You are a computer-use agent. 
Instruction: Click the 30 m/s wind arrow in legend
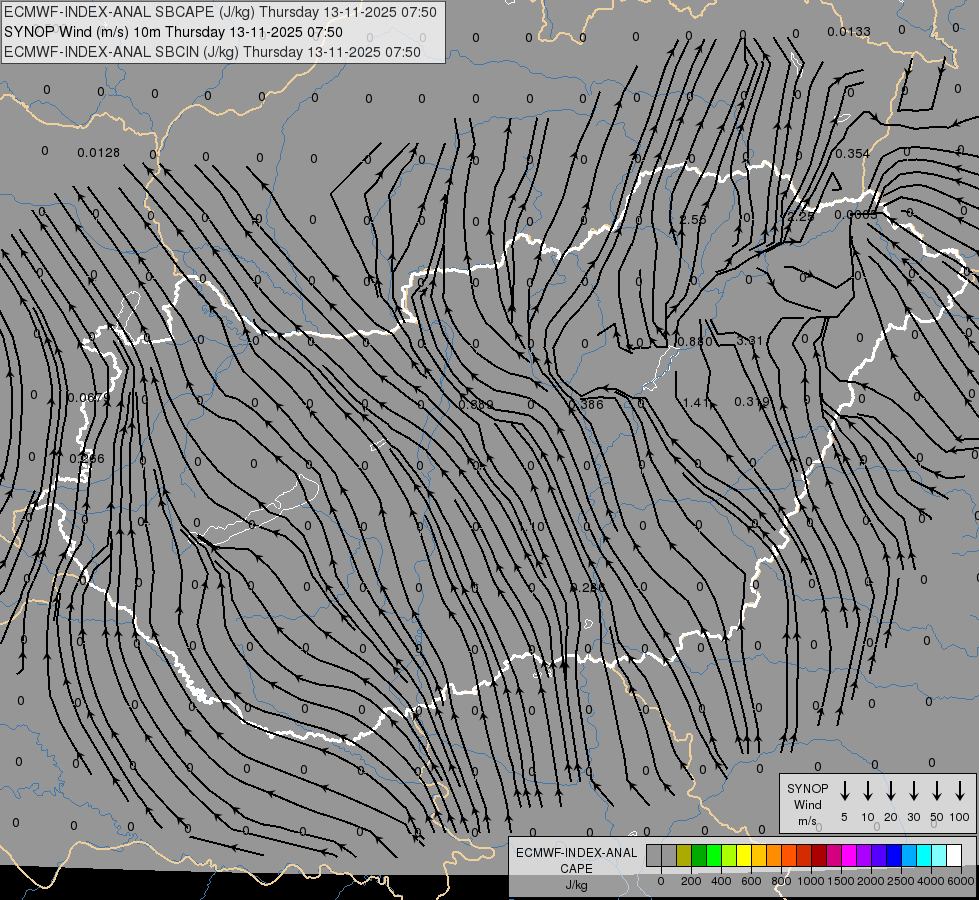click(913, 791)
